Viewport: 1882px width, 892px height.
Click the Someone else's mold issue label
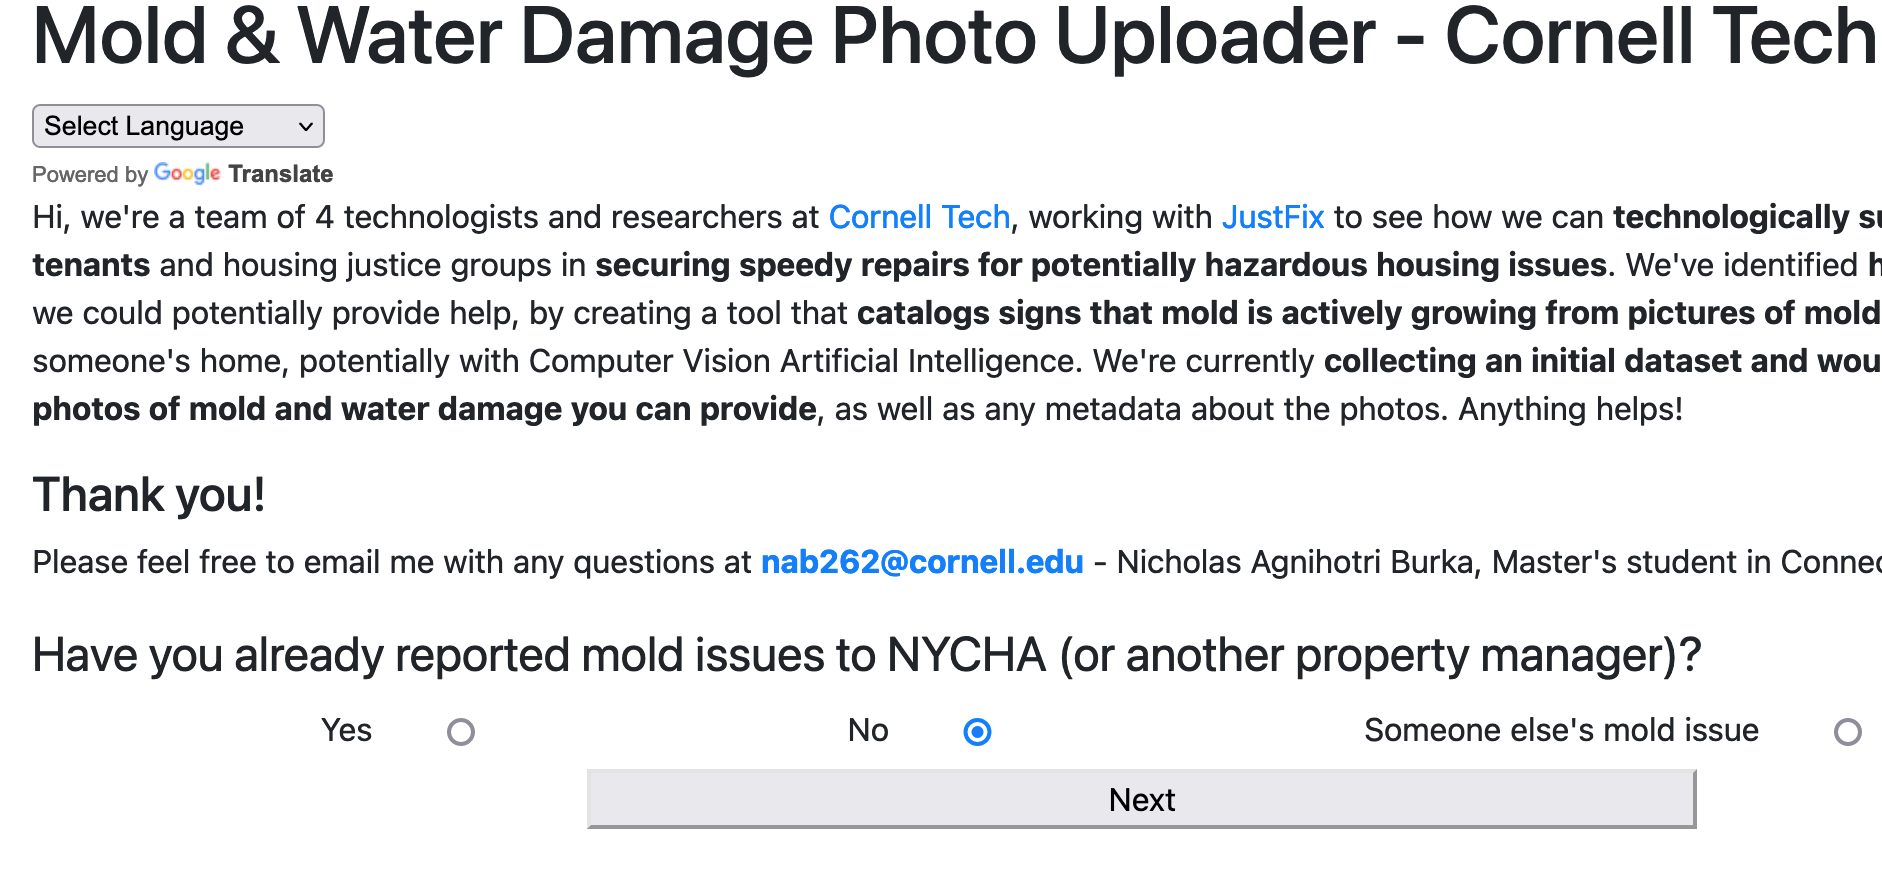pyautogui.click(x=1560, y=731)
